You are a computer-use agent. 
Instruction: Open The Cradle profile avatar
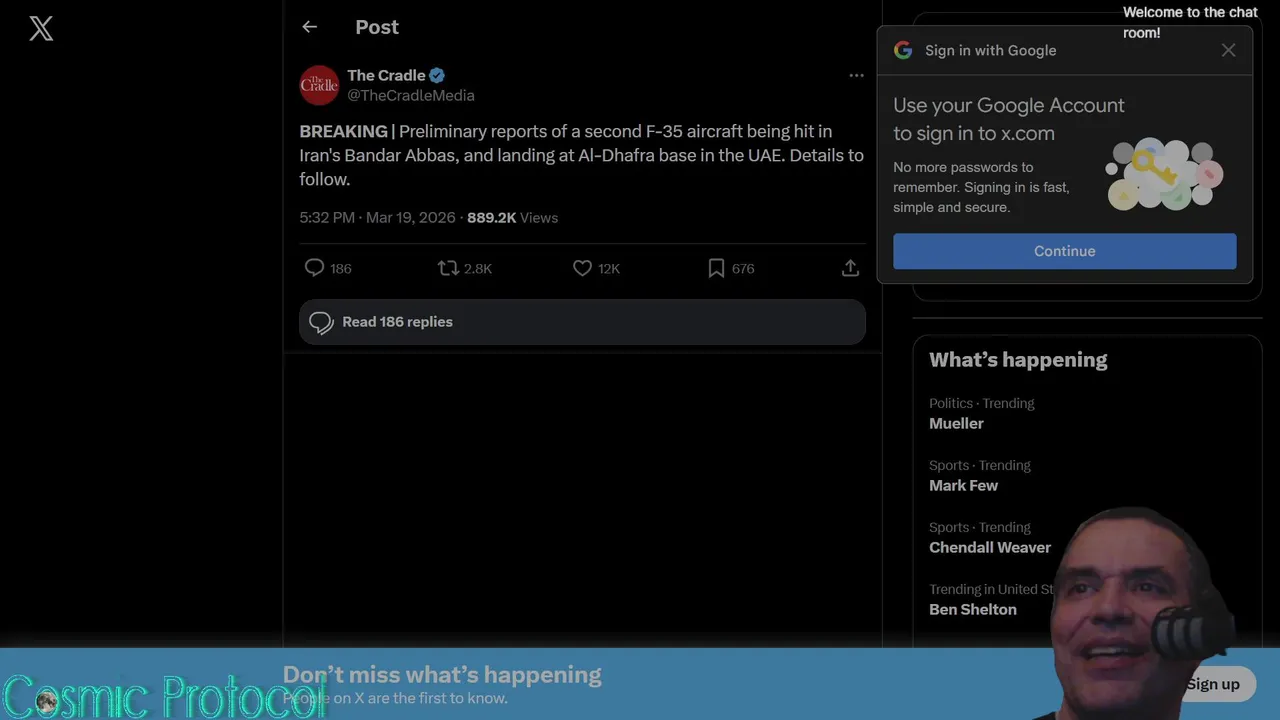coord(319,85)
